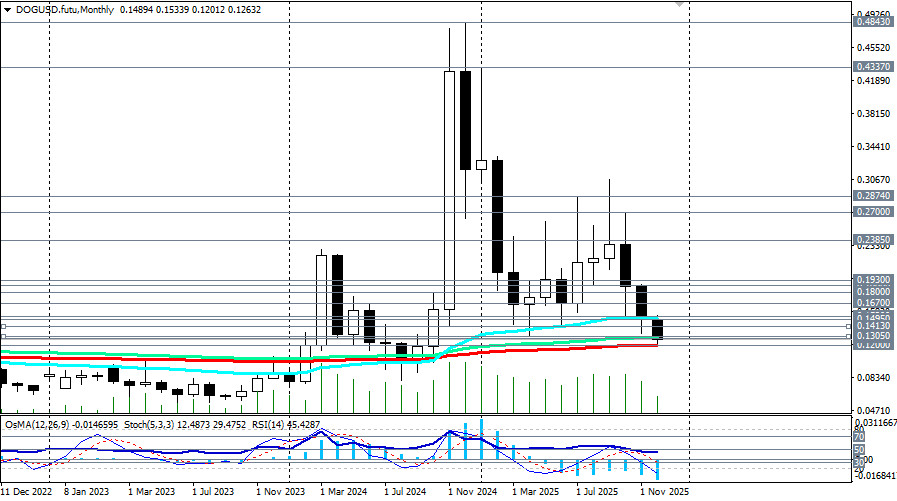Viewport: 897px width, 501px height.
Task: Select the 0.28740 horizontal level label
Action: point(875,197)
